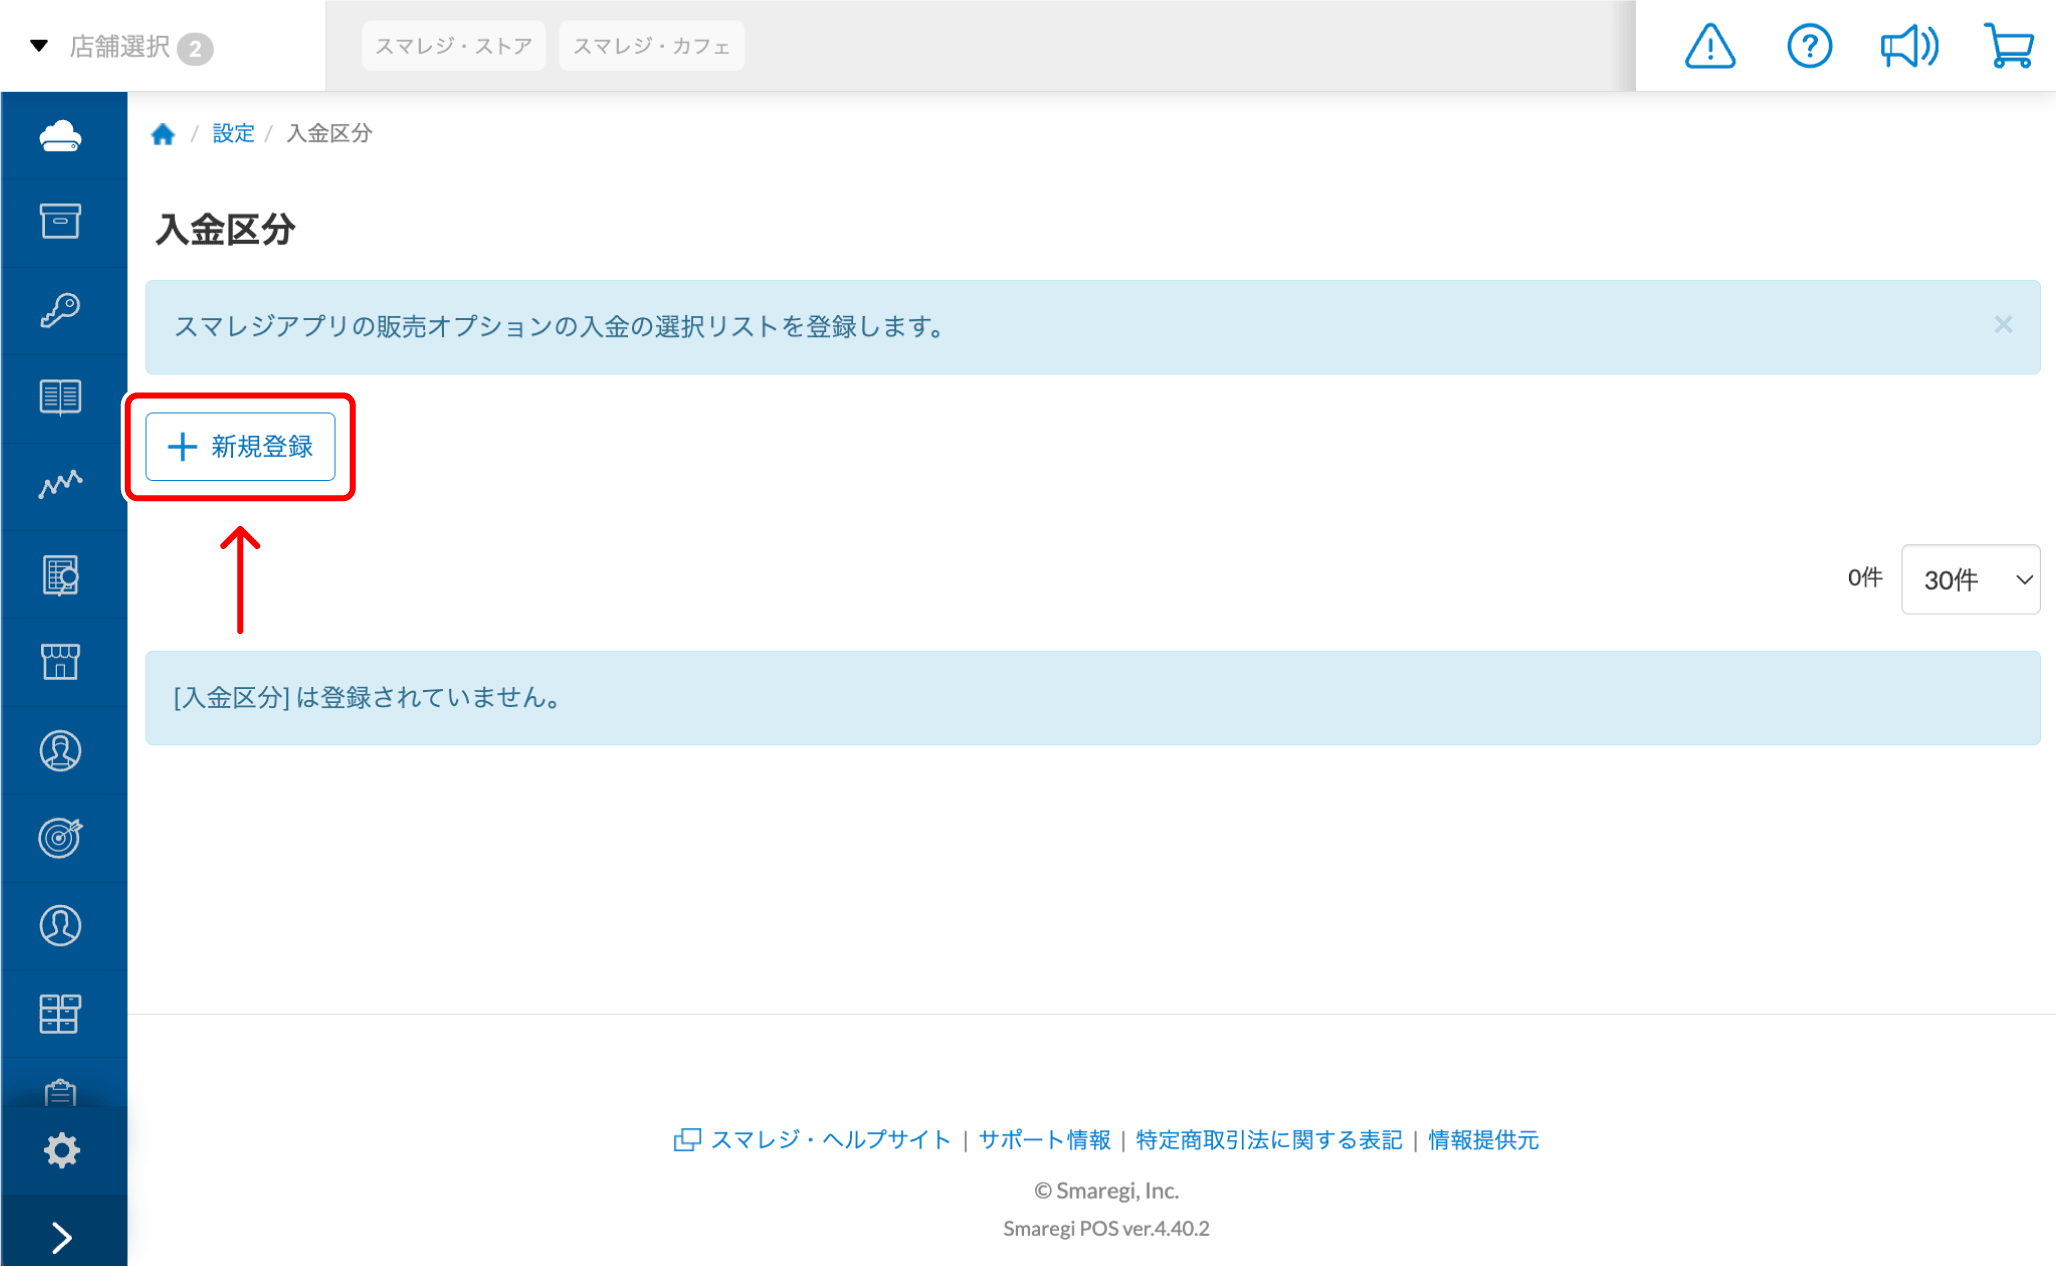2056x1266 pixels.
Task: Open the target marketing icon
Action: click(x=61, y=837)
